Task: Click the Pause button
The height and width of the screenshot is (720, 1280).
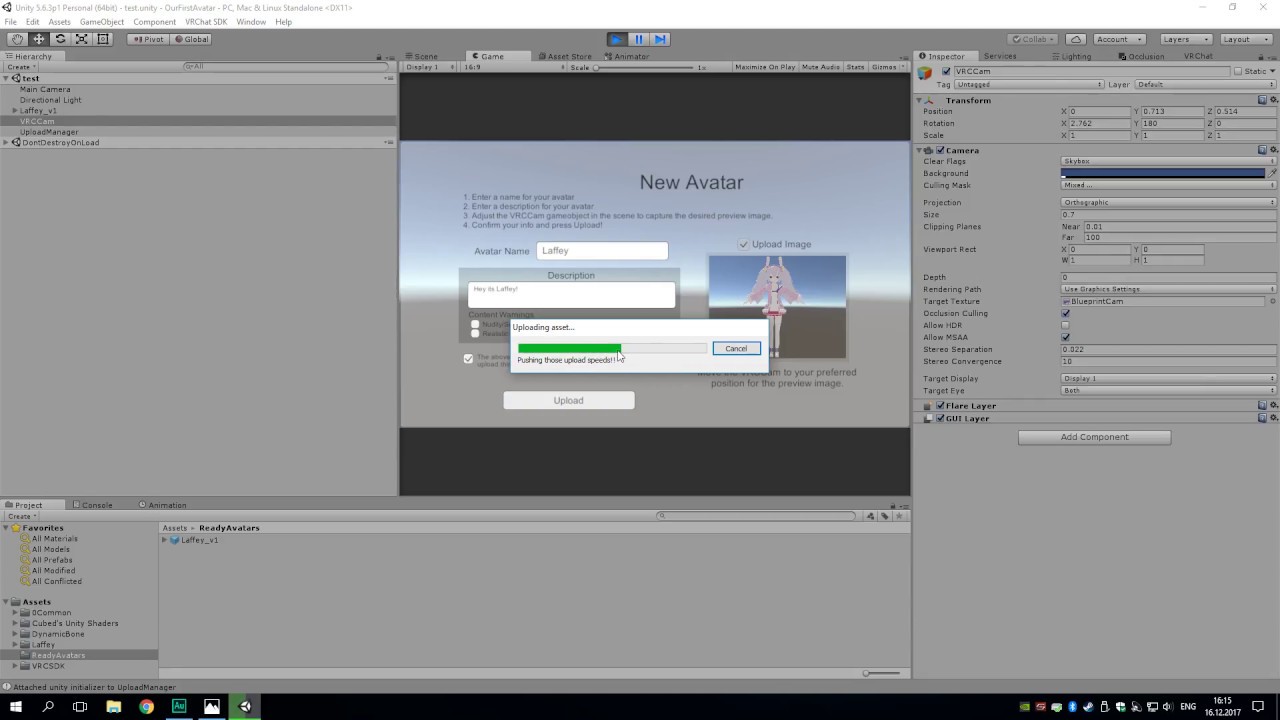Action: (639, 39)
